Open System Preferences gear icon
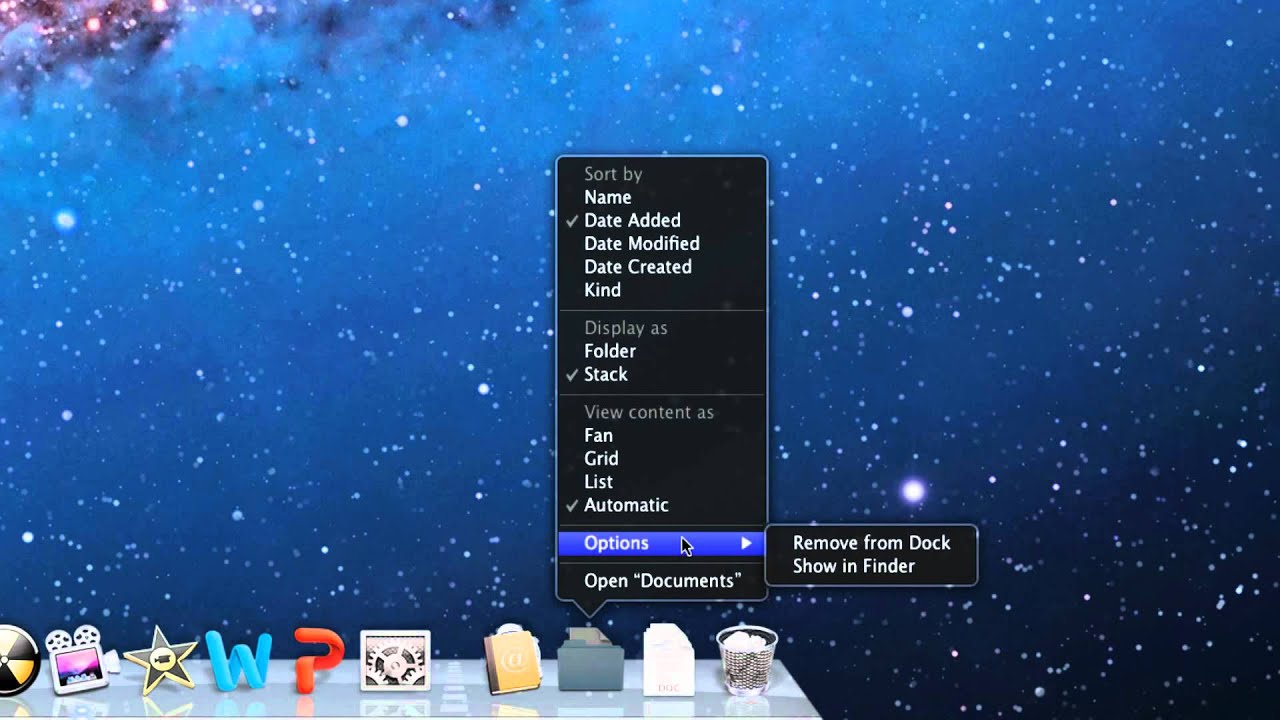 point(395,660)
